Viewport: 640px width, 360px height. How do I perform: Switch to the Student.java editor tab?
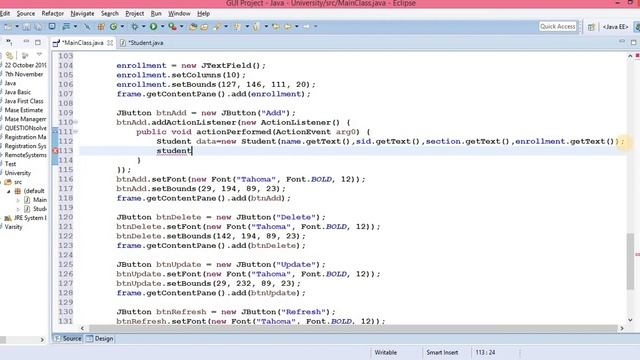[x=142, y=42]
